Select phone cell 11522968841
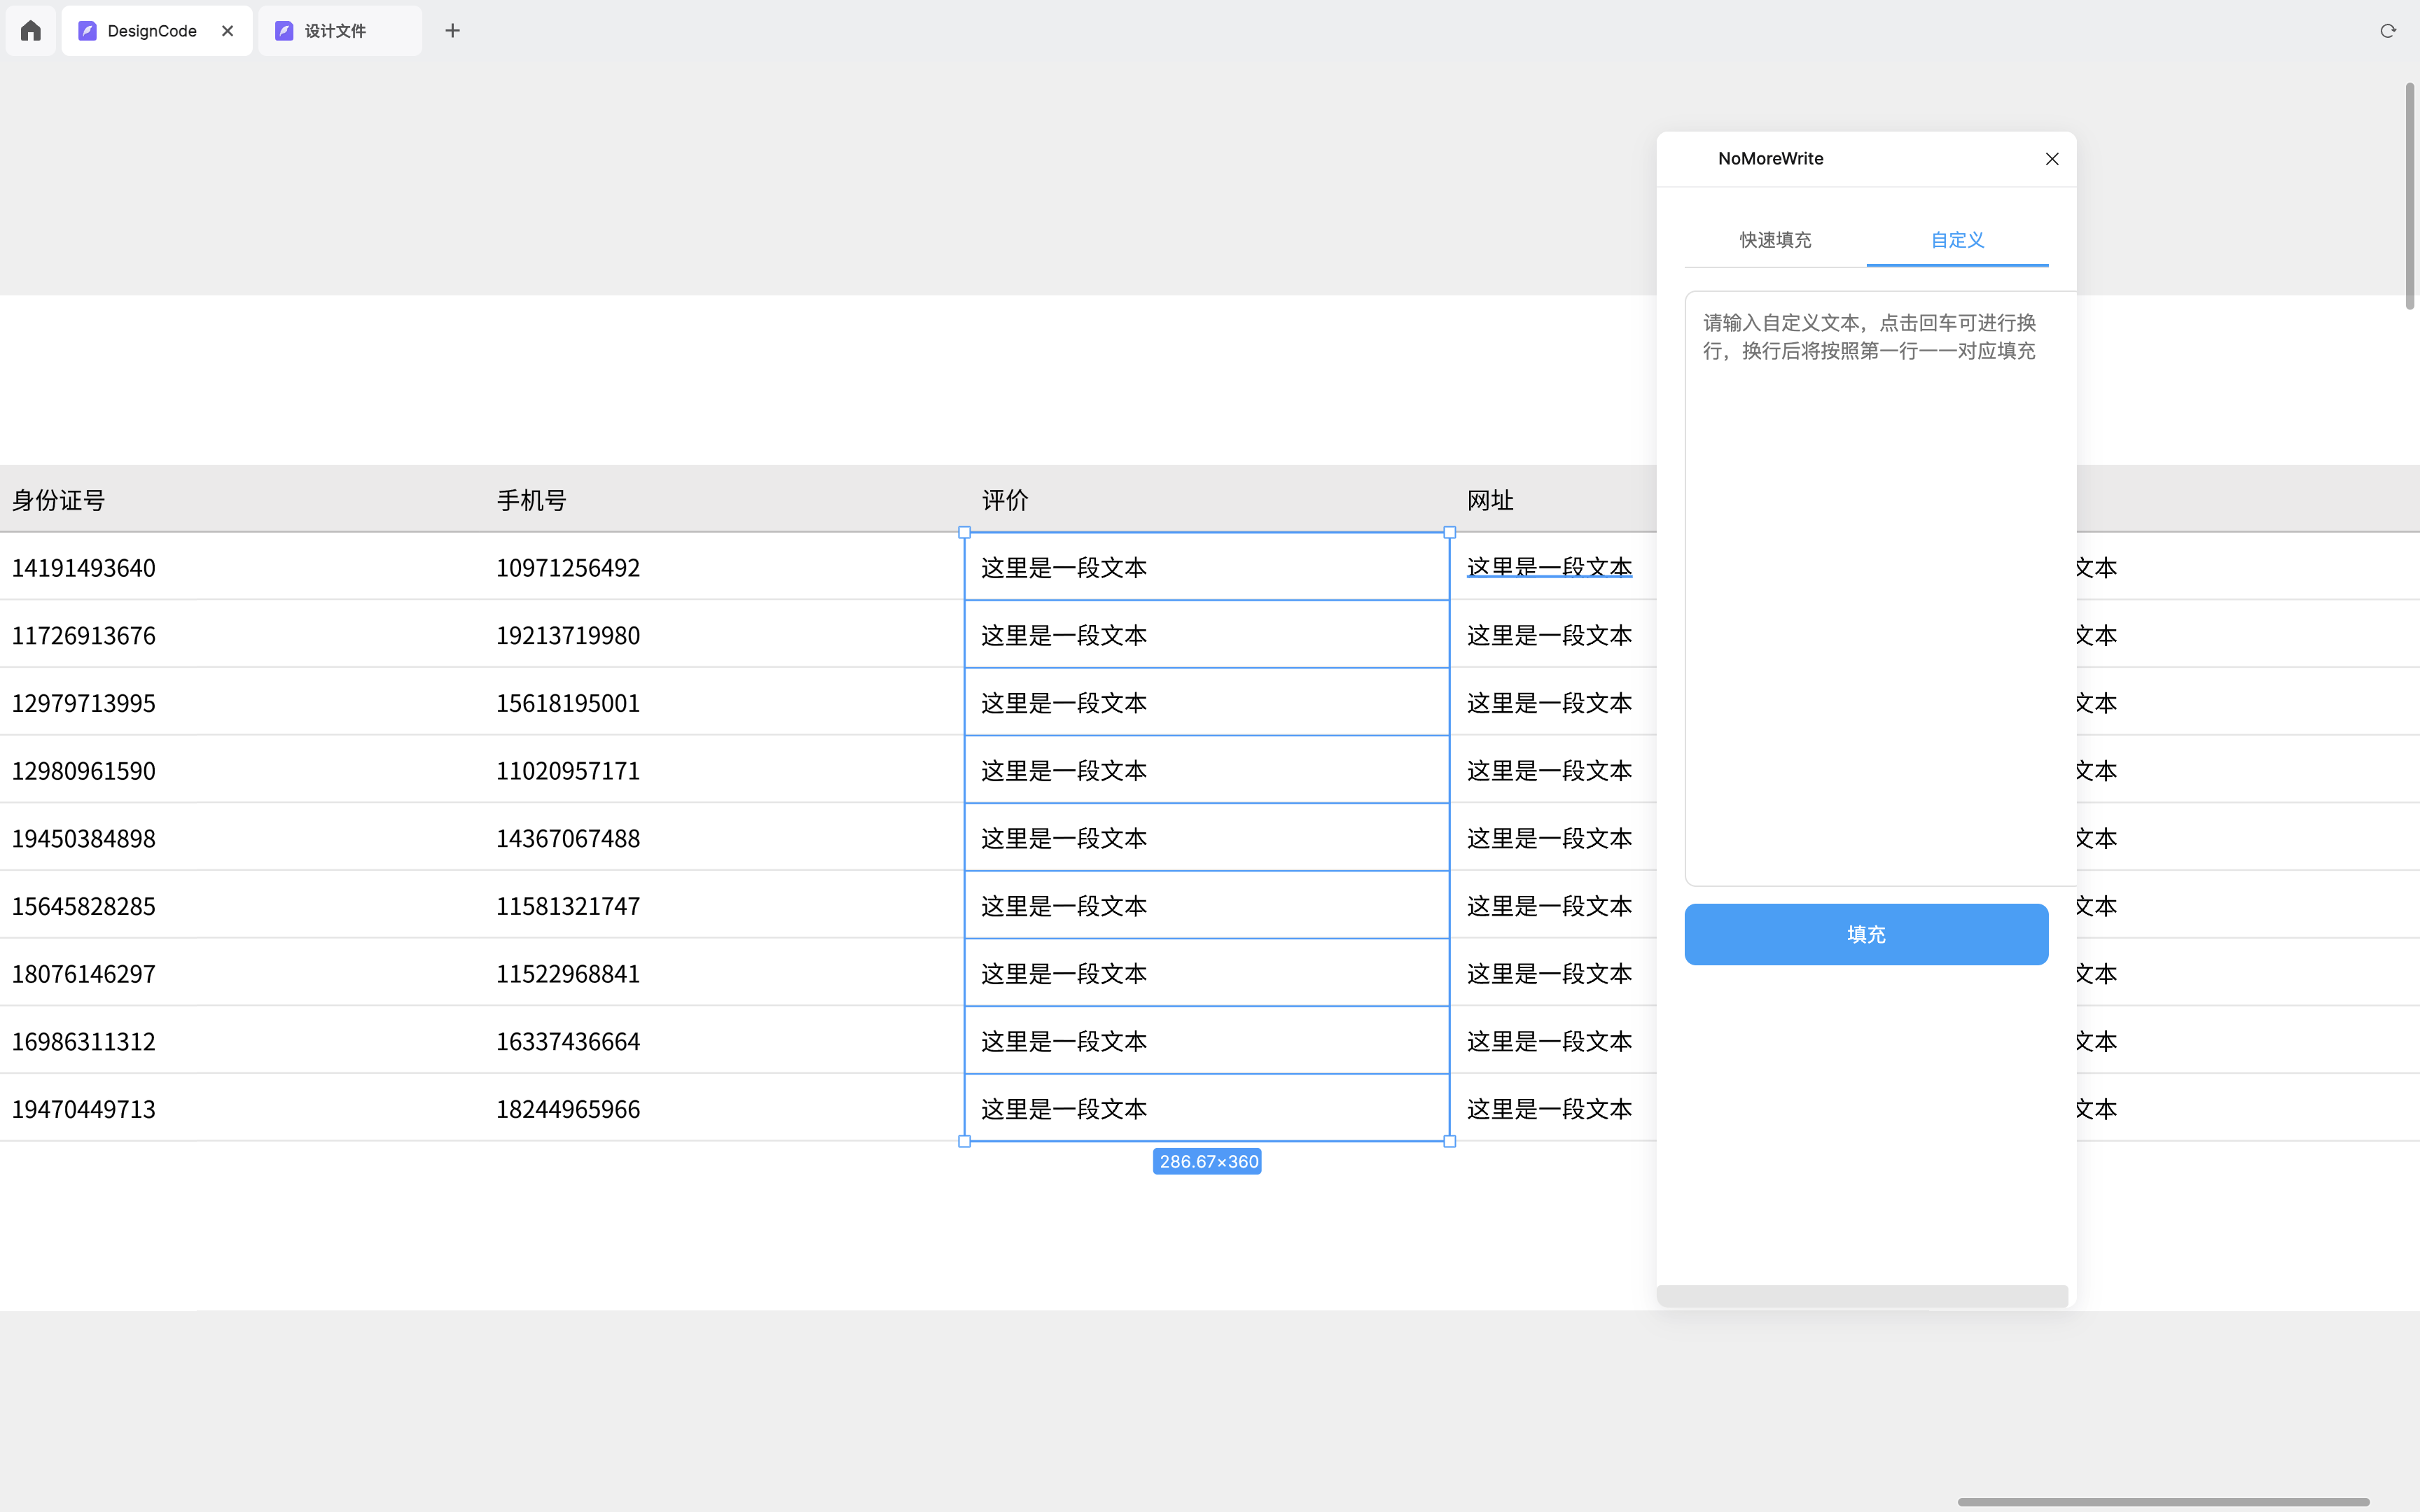This screenshot has width=2420, height=1512. coord(568,974)
